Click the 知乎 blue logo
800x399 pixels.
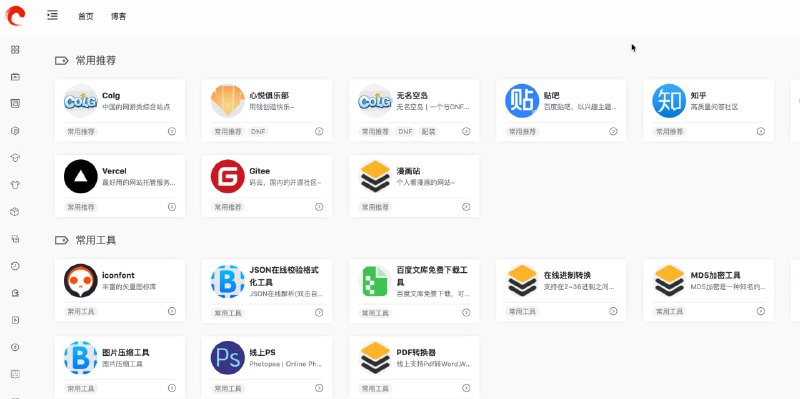click(x=669, y=101)
